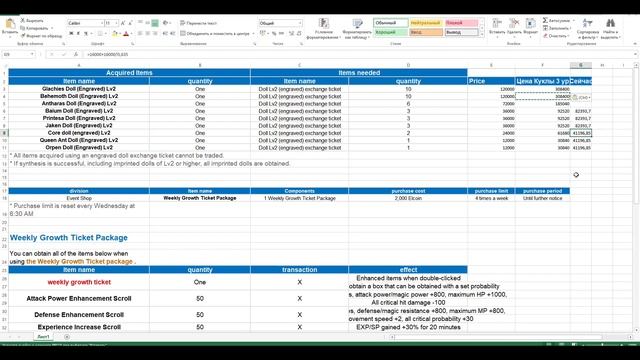
Task: Open the font size dropdown
Action: point(116,23)
